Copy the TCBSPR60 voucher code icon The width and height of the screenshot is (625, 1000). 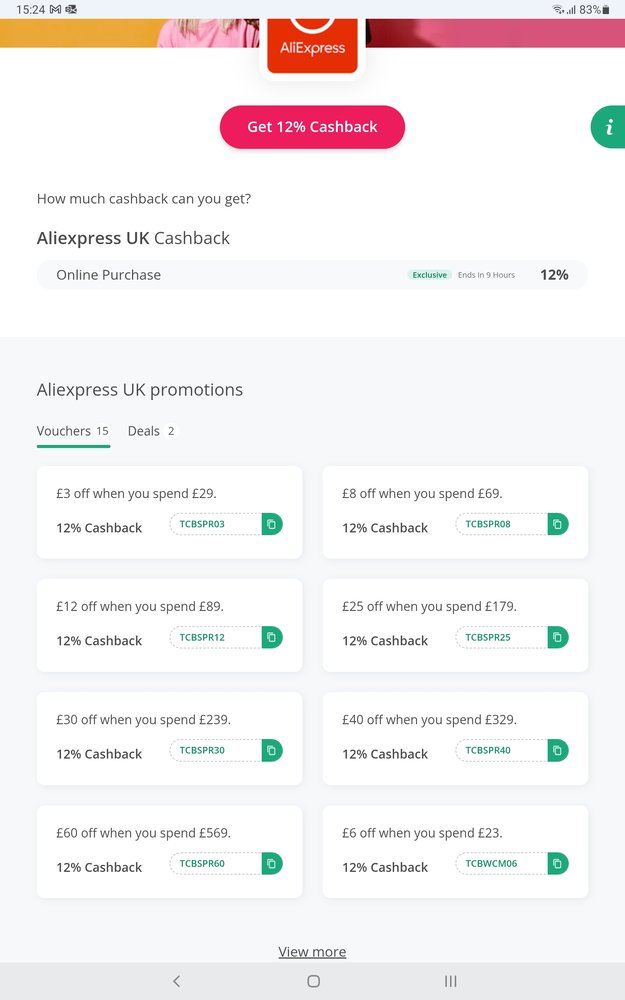272,863
